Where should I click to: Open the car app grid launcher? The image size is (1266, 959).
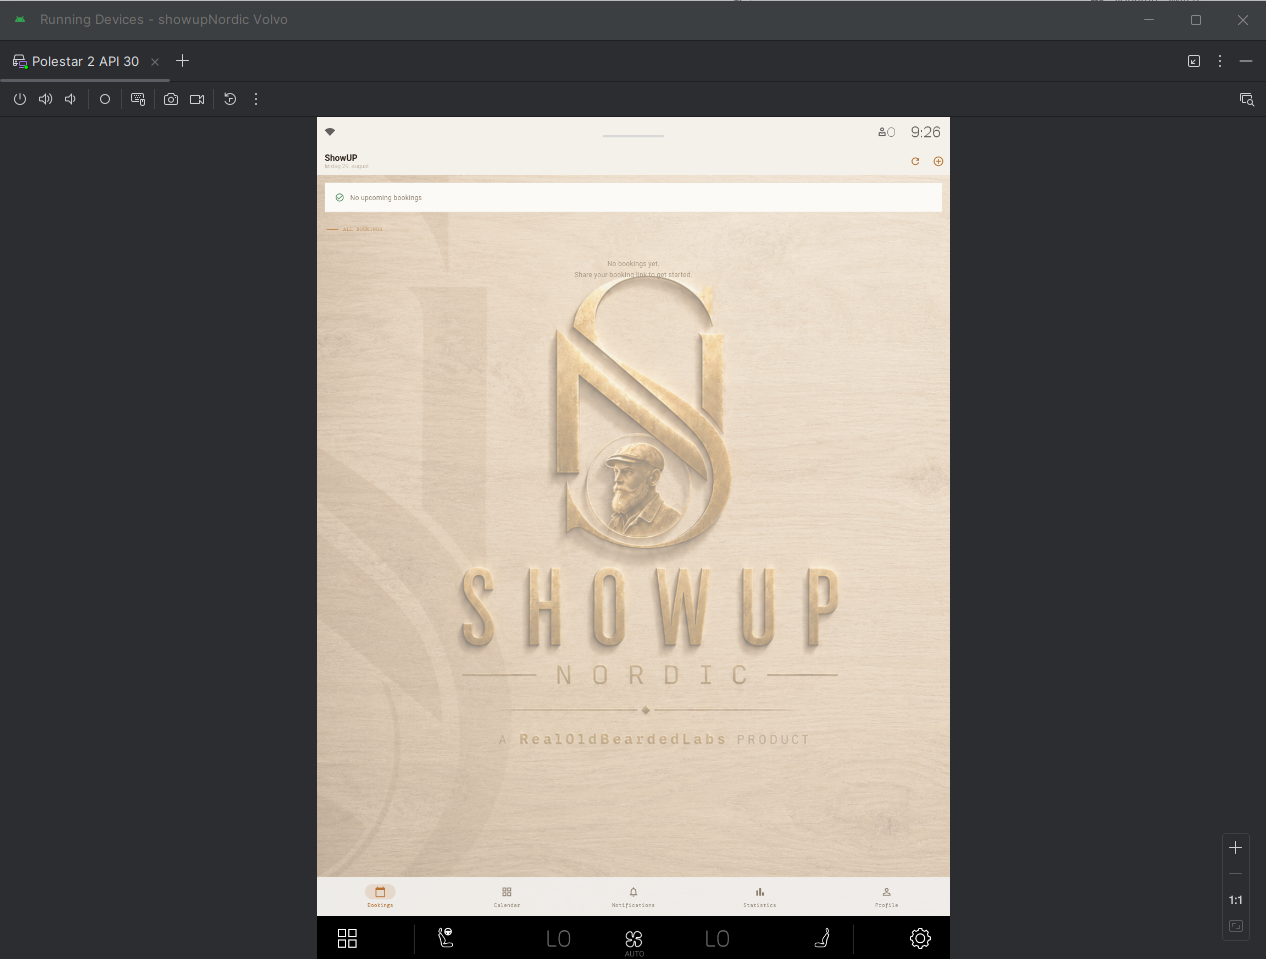click(x=347, y=938)
